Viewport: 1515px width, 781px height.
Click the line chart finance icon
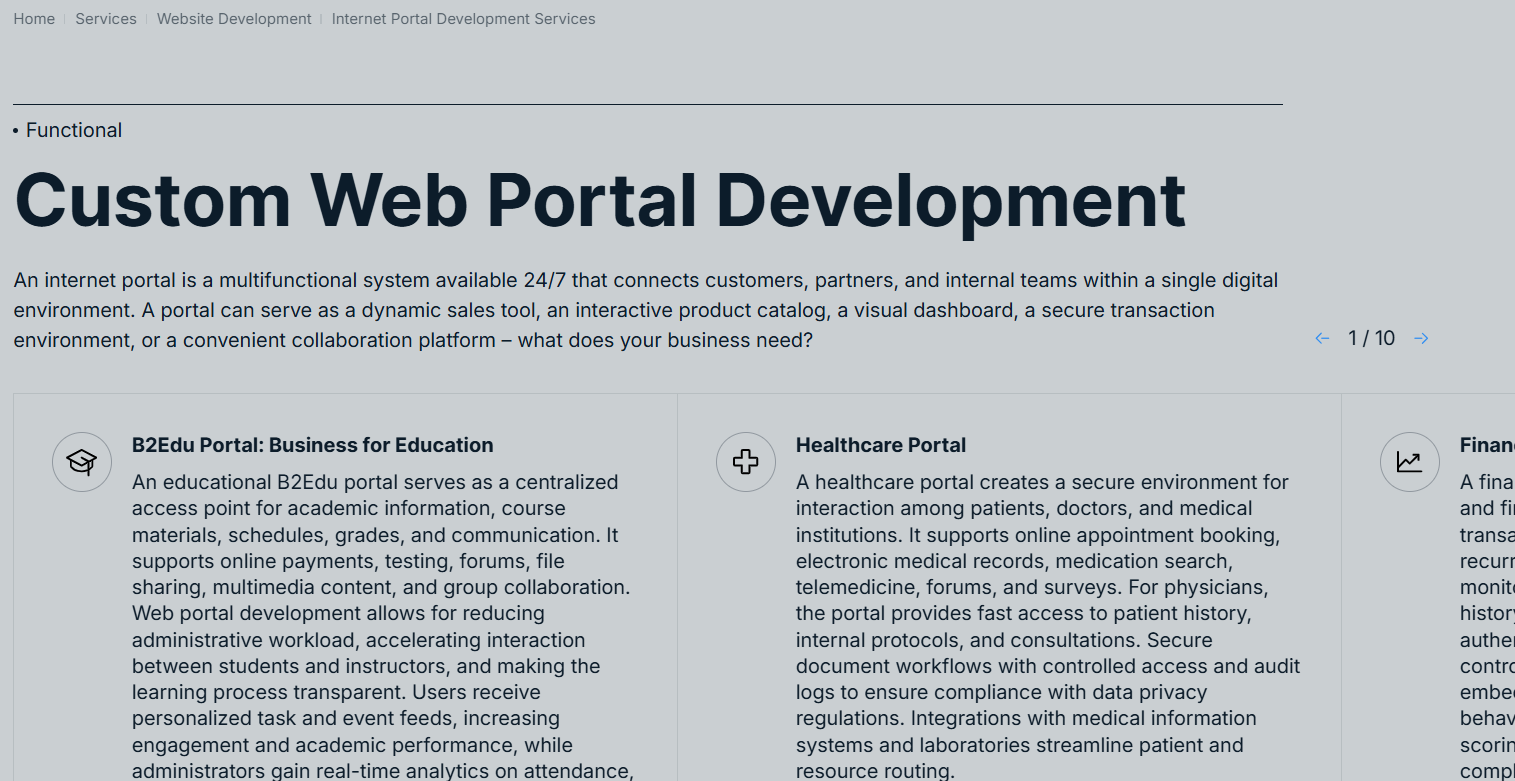click(x=1410, y=462)
